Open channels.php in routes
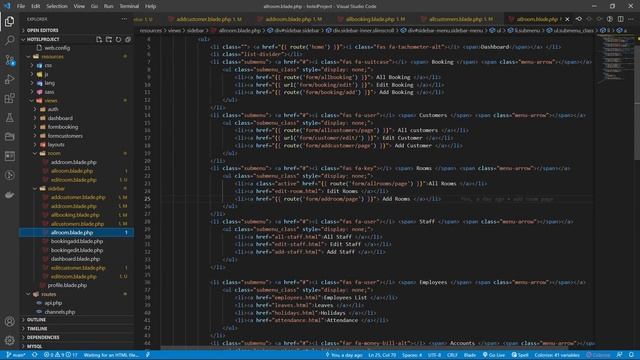Screen dimensions: 640x360 coord(77,312)
